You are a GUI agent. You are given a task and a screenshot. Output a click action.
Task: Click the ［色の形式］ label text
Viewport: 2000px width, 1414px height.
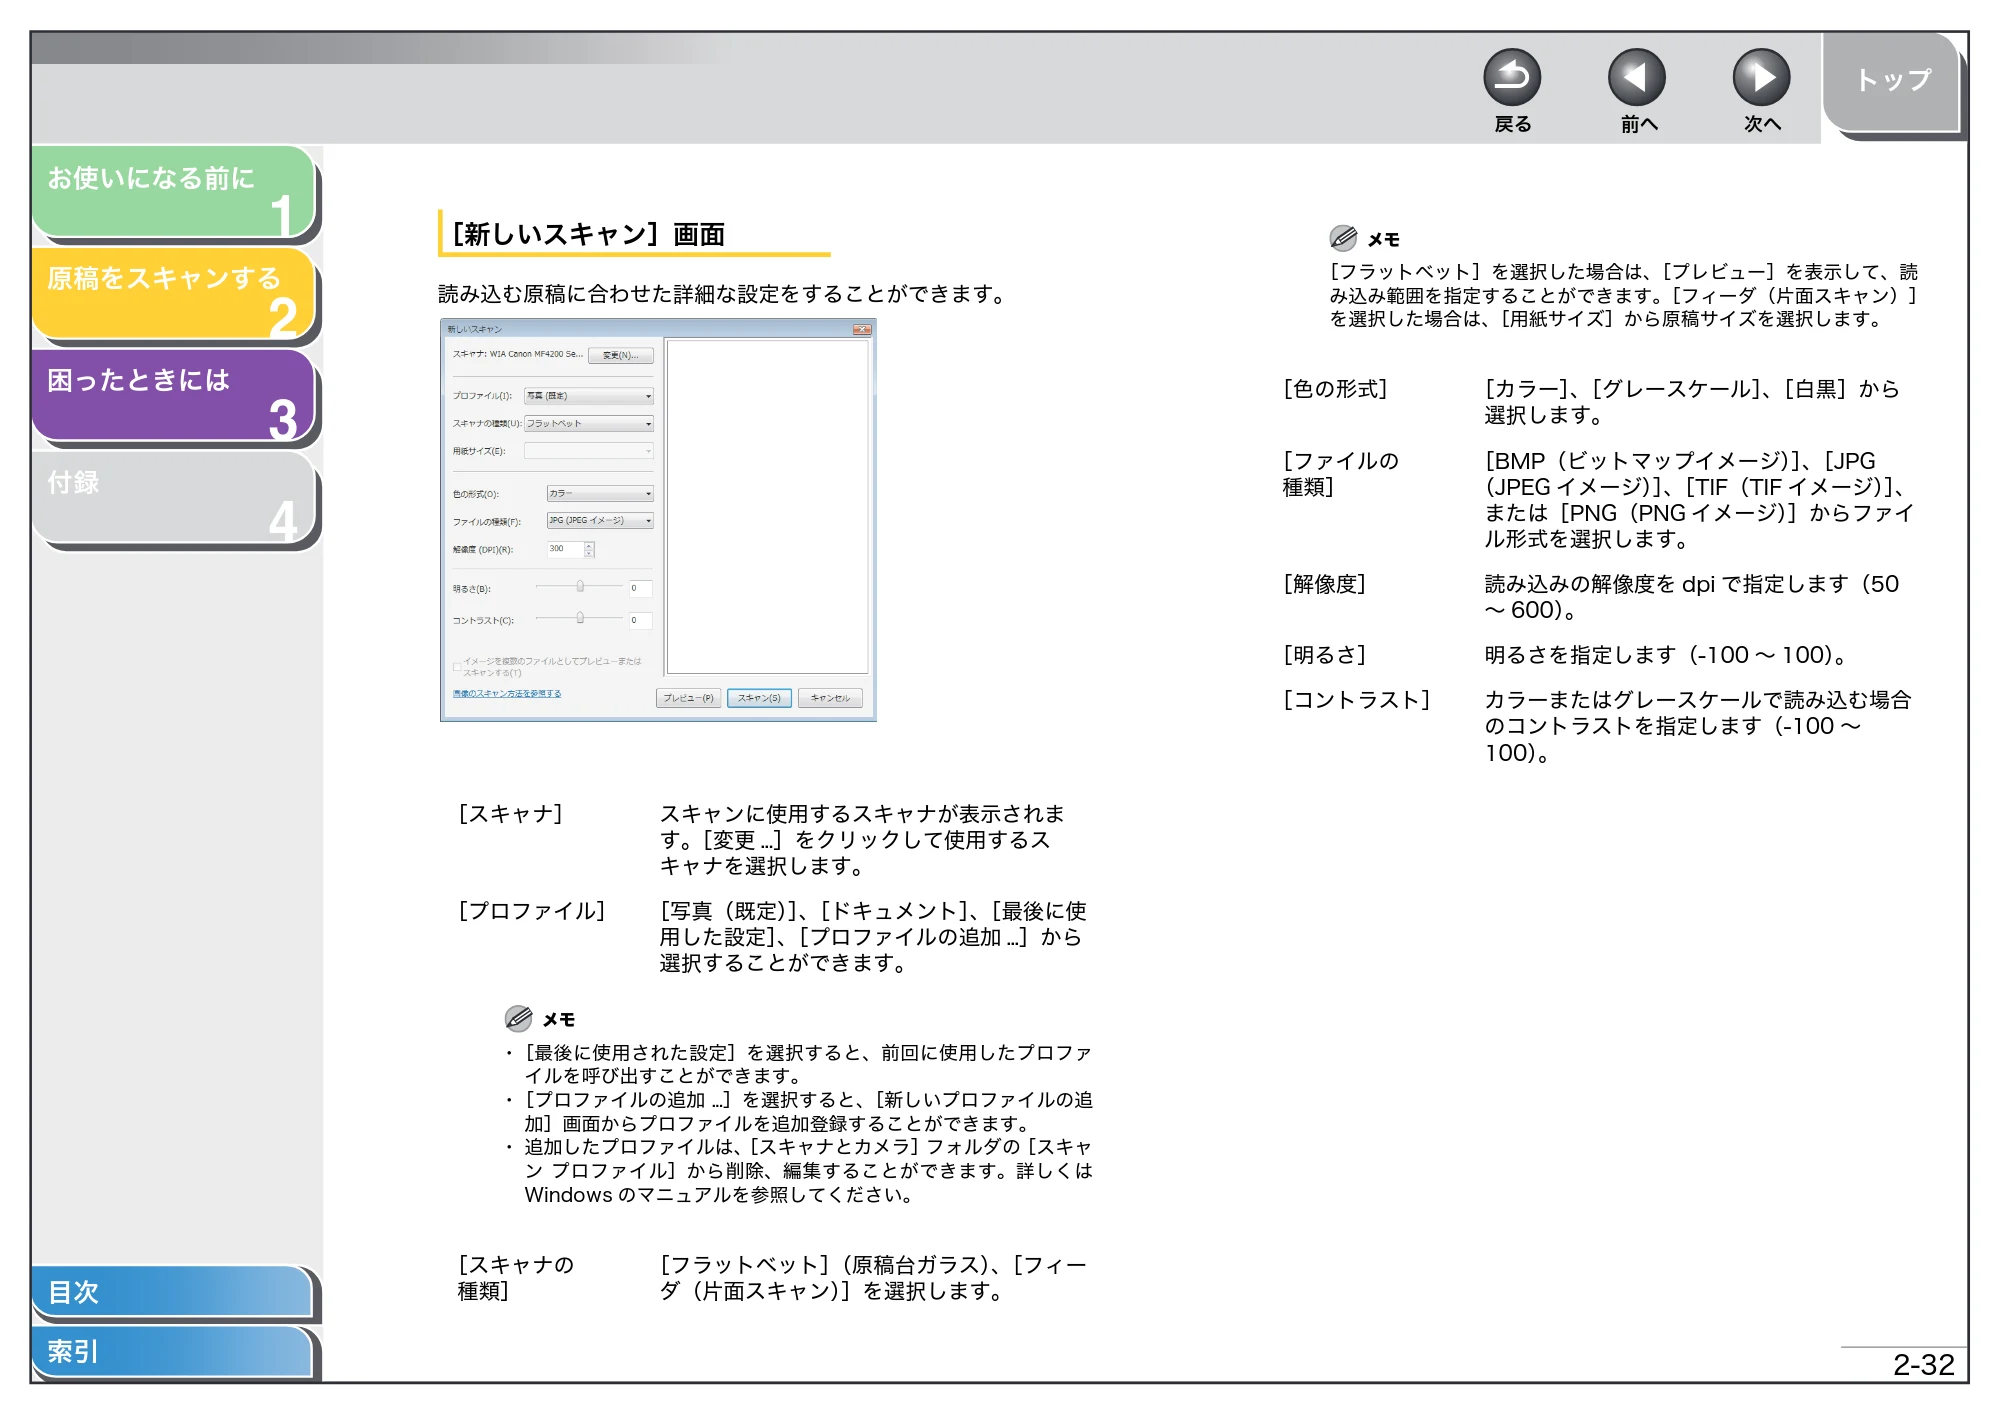pyautogui.click(x=1335, y=389)
